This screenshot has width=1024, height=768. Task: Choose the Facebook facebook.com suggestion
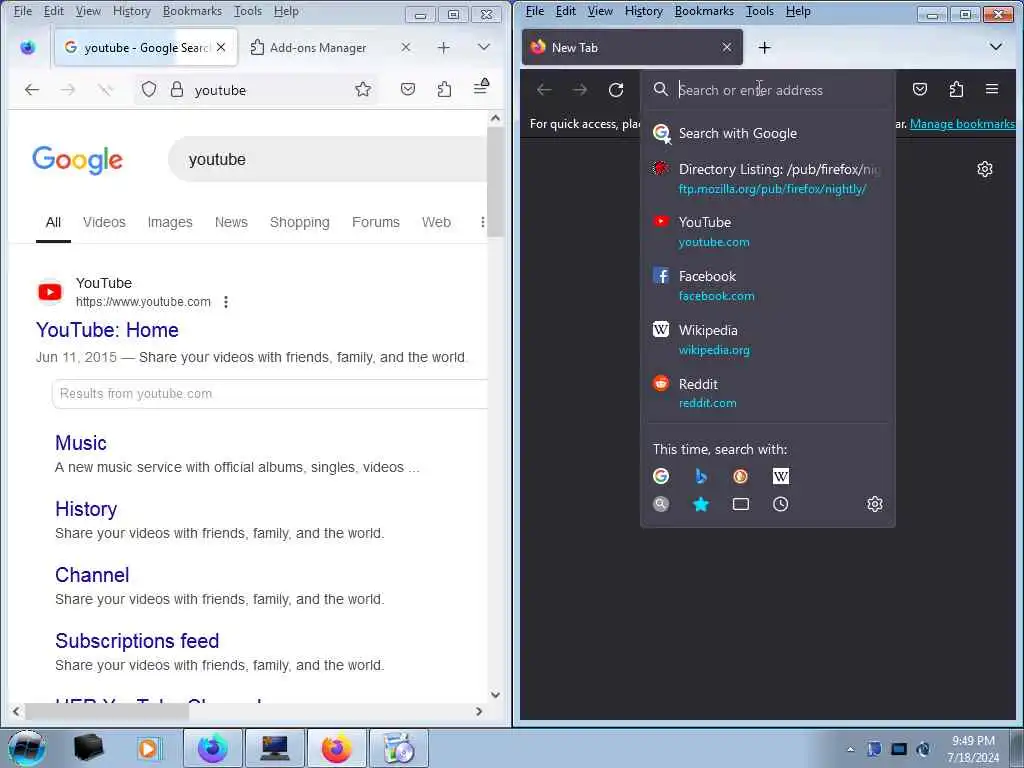click(x=767, y=285)
